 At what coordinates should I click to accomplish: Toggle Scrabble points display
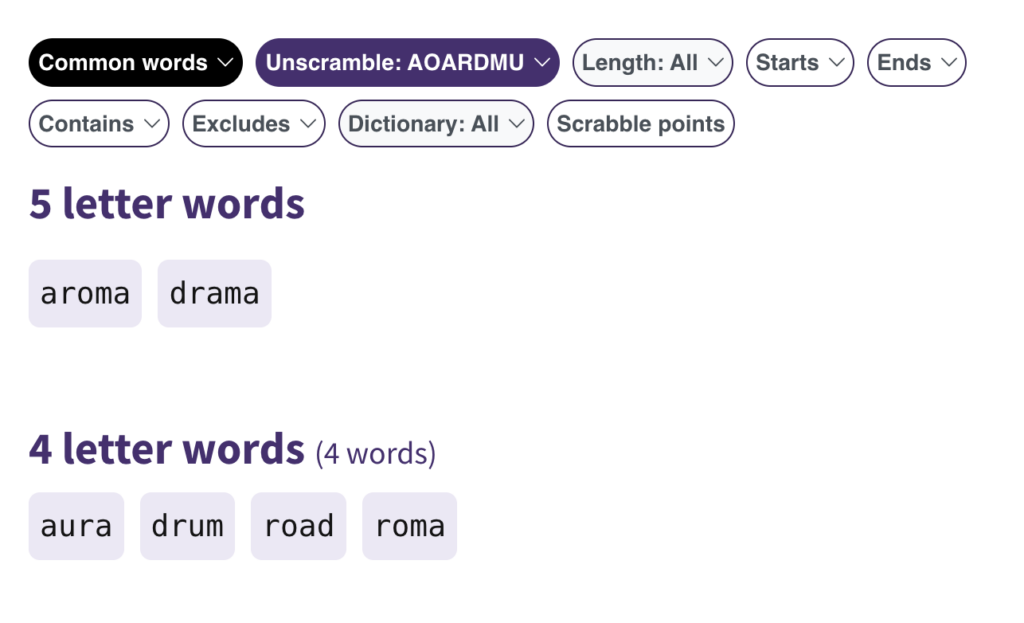(640, 124)
